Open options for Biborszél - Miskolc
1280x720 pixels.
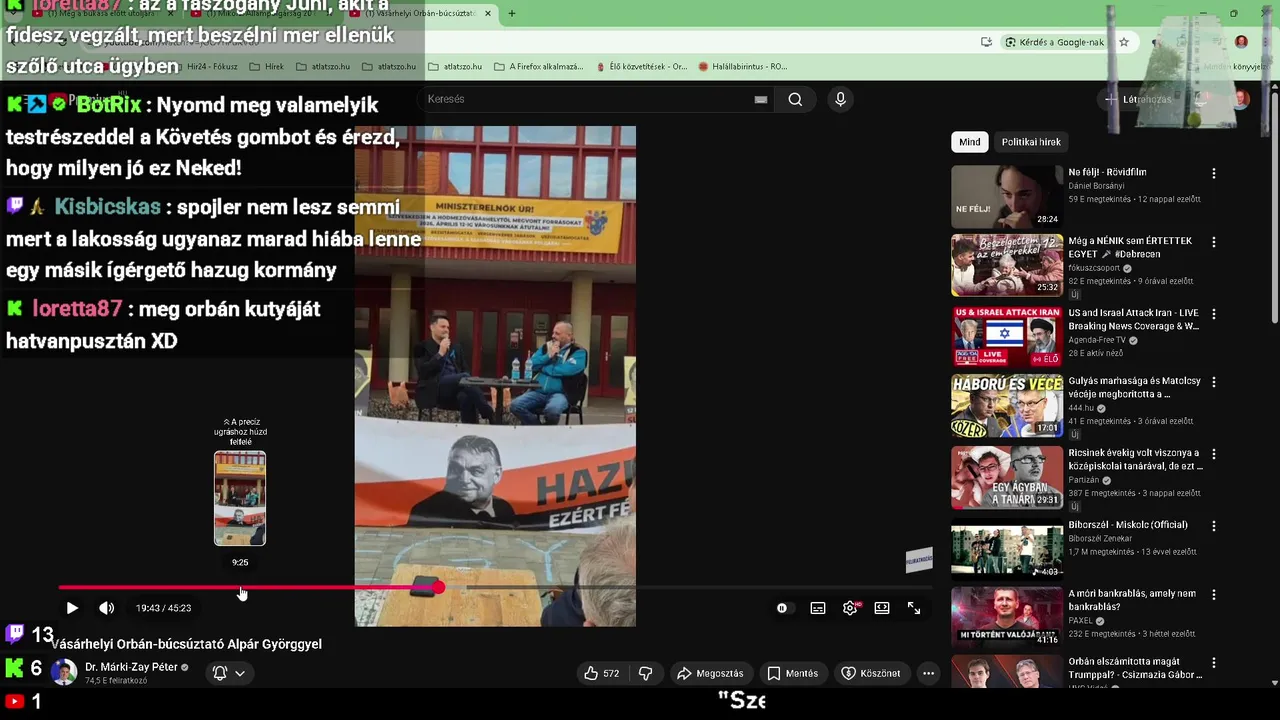pyautogui.click(x=1214, y=525)
